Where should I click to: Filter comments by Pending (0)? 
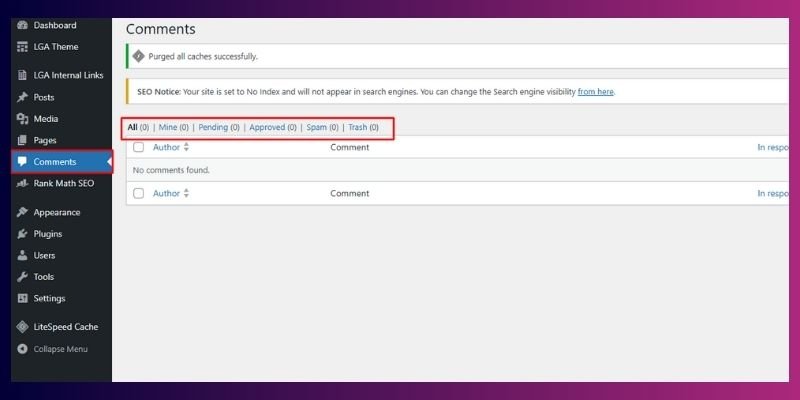pos(219,127)
